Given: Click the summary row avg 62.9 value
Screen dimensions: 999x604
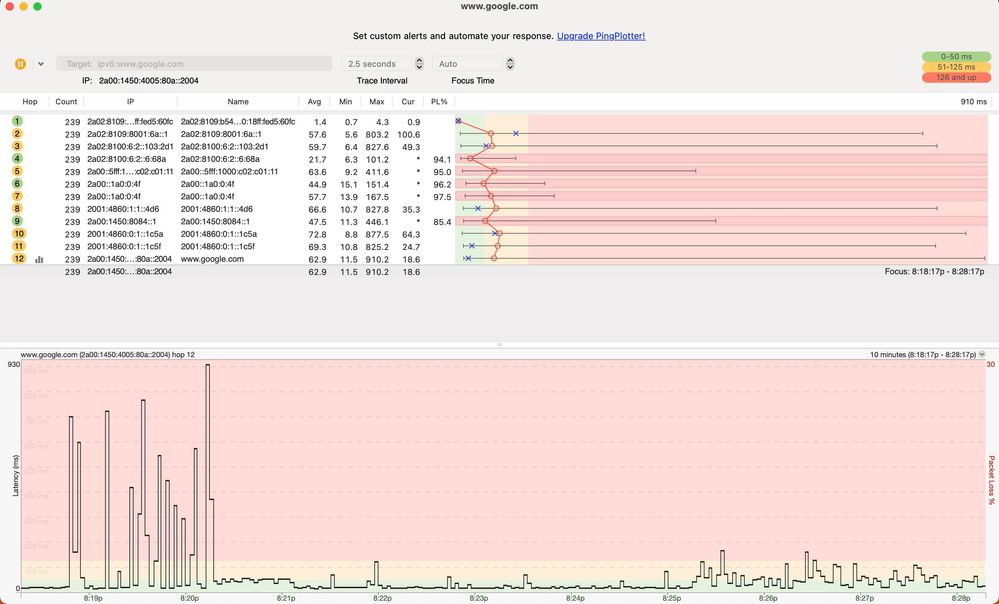Looking at the screenshot, I should 317,272.
